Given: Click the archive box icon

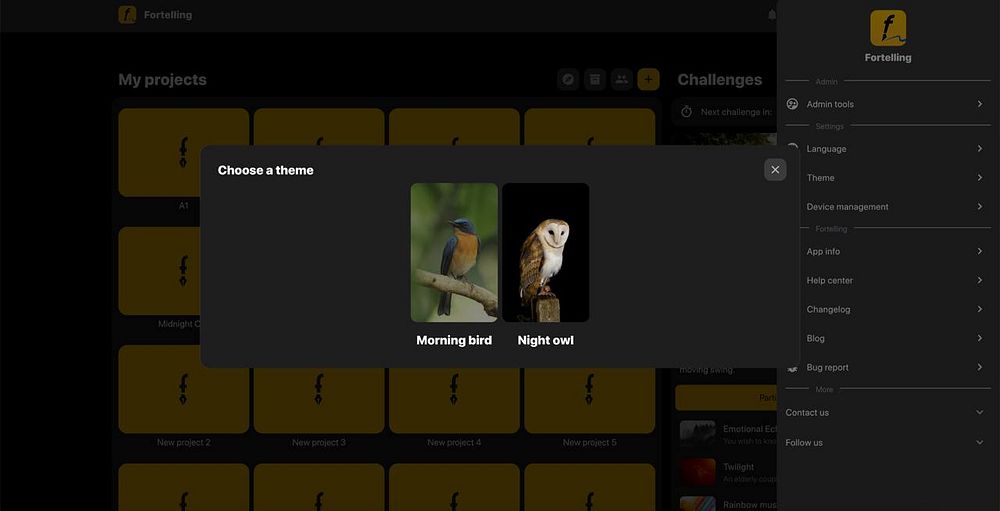Looking at the screenshot, I should pos(594,80).
